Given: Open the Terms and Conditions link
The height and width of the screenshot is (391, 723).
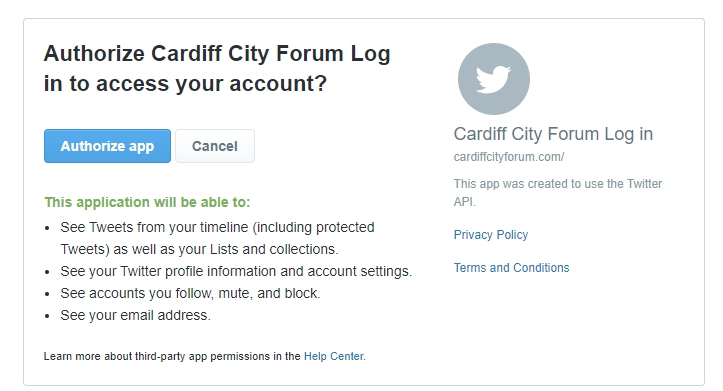Looking at the screenshot, I should click(x=511, y=268).
